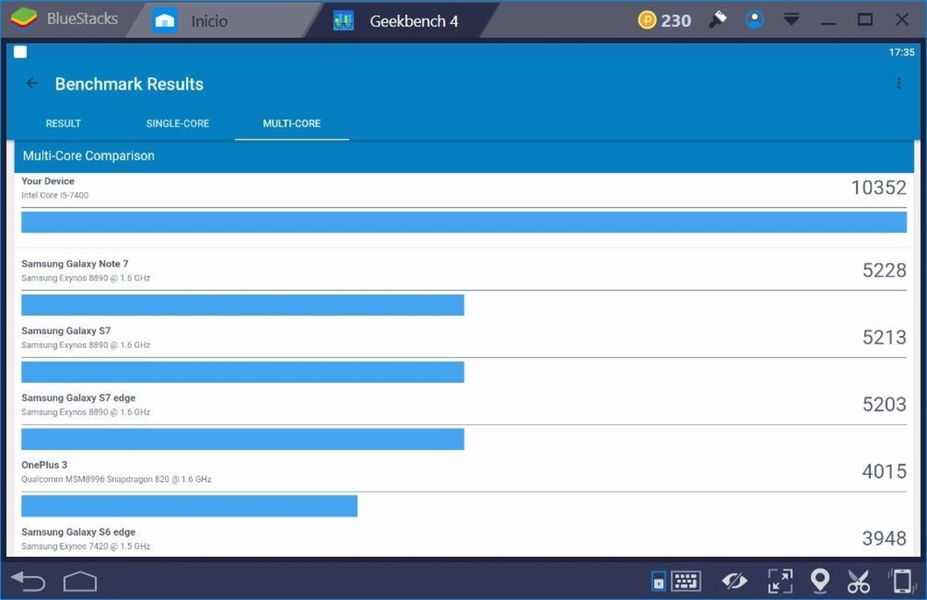Click the Intel Core i5-7400 label
This screenshot has width=927, height=600.
click(x=55, y=195)
